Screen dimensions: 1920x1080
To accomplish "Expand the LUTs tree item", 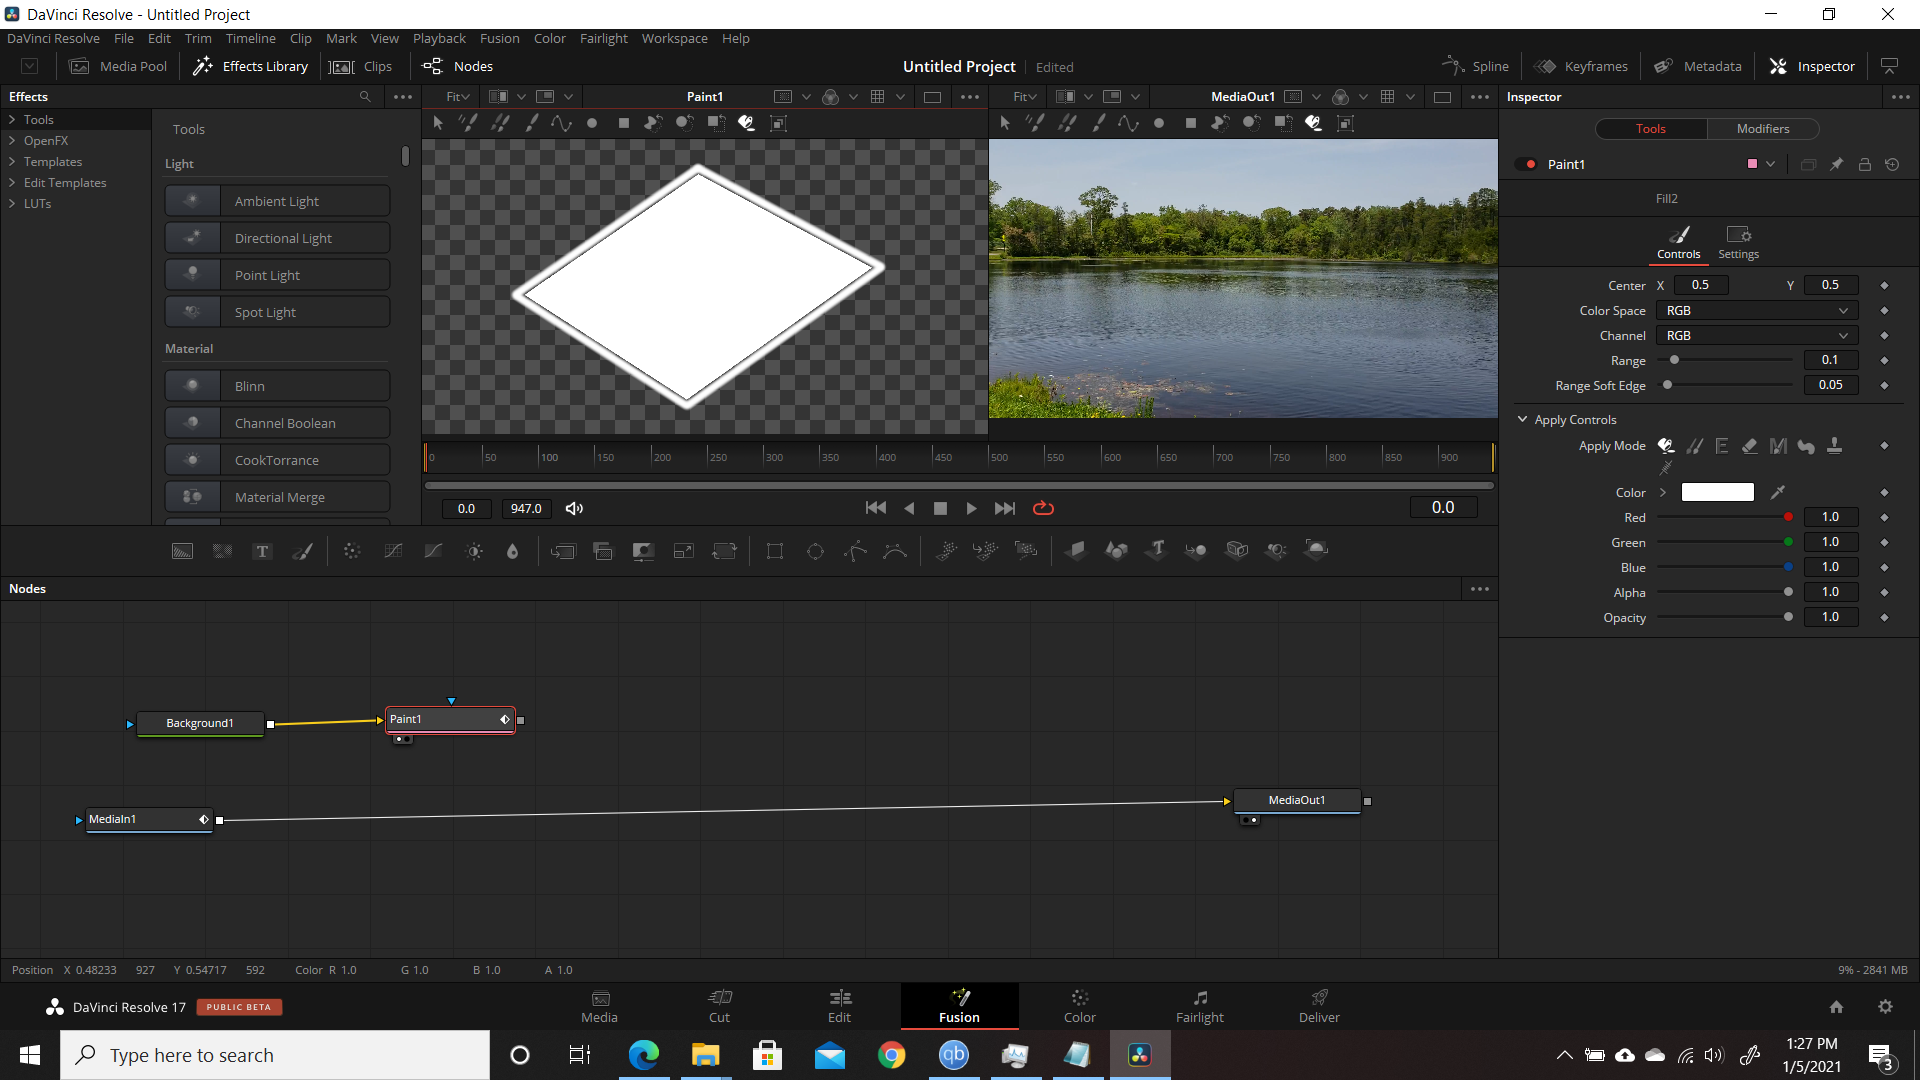I will (12, 203).
